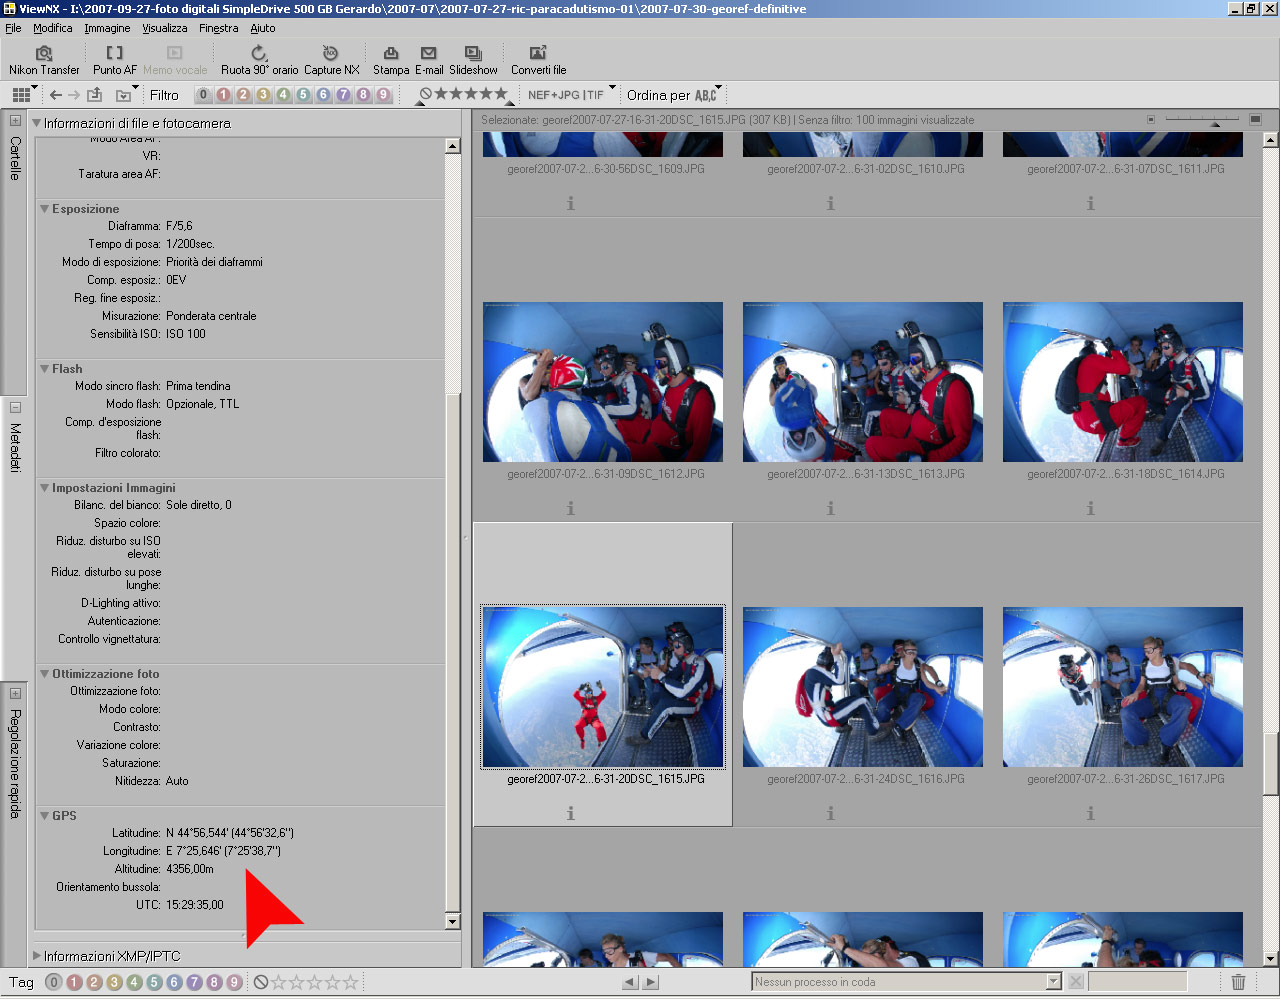Collapse the Esposizione section

(x=45, y=209)
